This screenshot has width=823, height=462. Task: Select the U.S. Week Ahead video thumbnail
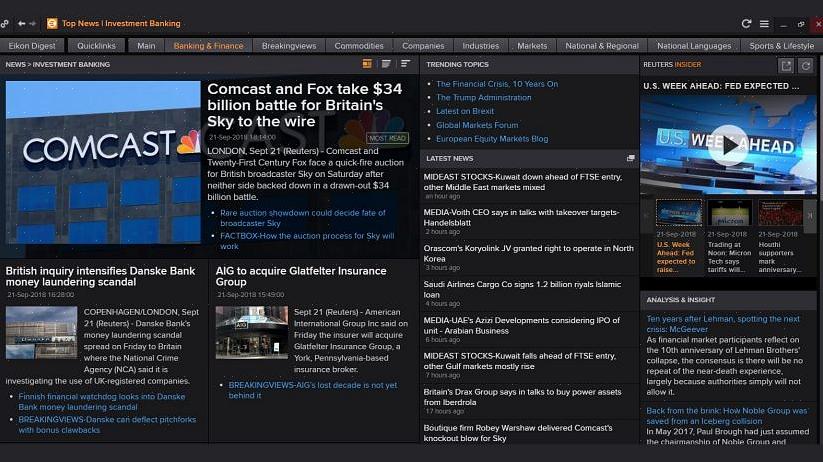tap(679, 212)
